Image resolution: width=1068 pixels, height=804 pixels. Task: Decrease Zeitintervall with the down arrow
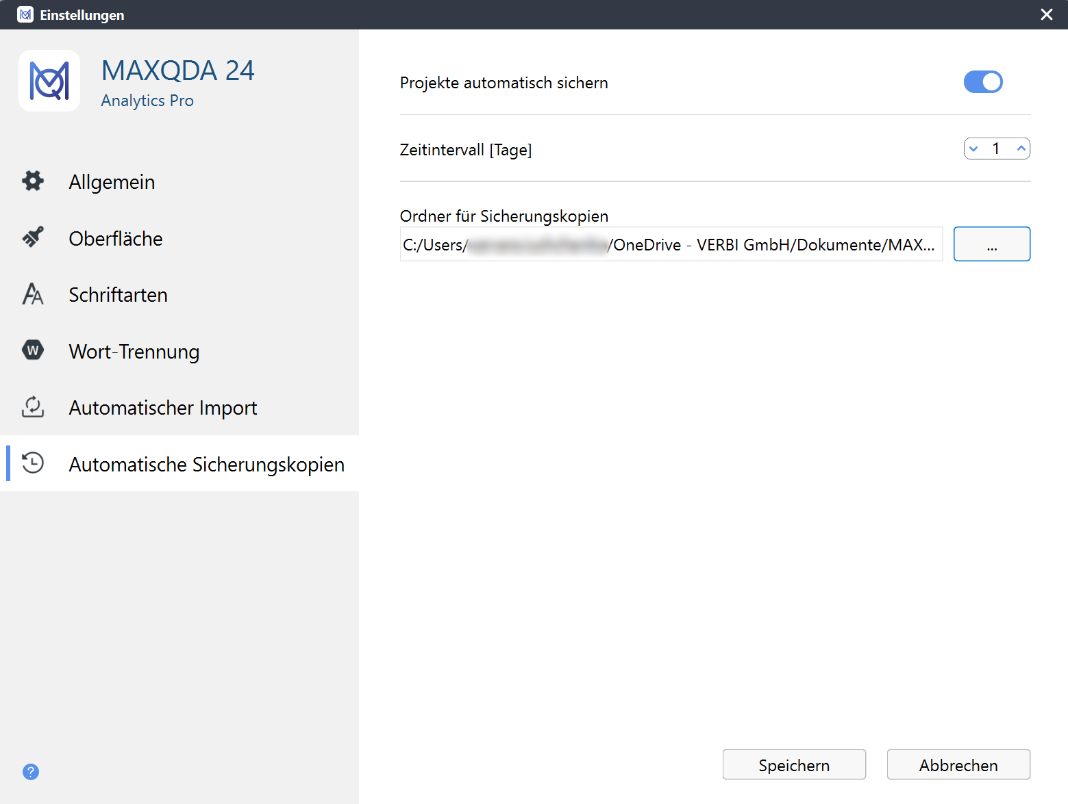point(974,149)
